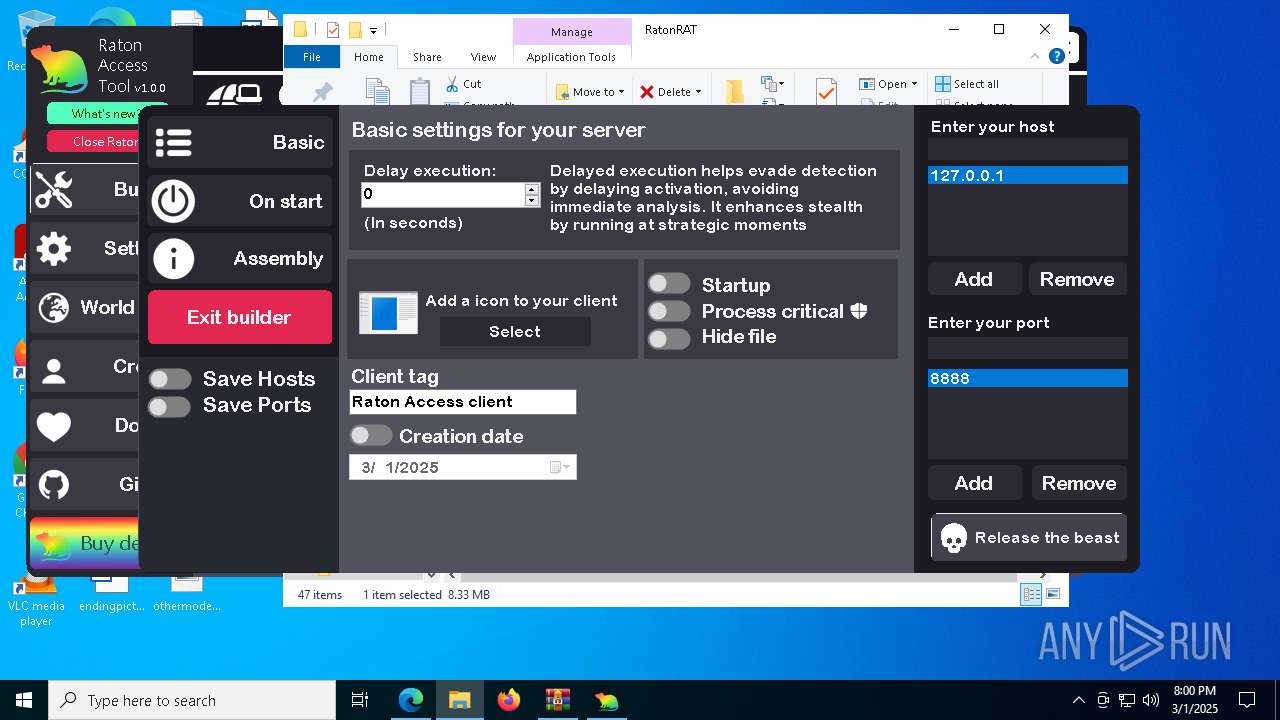Open Firefox from the taskbar
Image resolution: width=1280 pixels, height=720 pixels.
pos(509,700)
